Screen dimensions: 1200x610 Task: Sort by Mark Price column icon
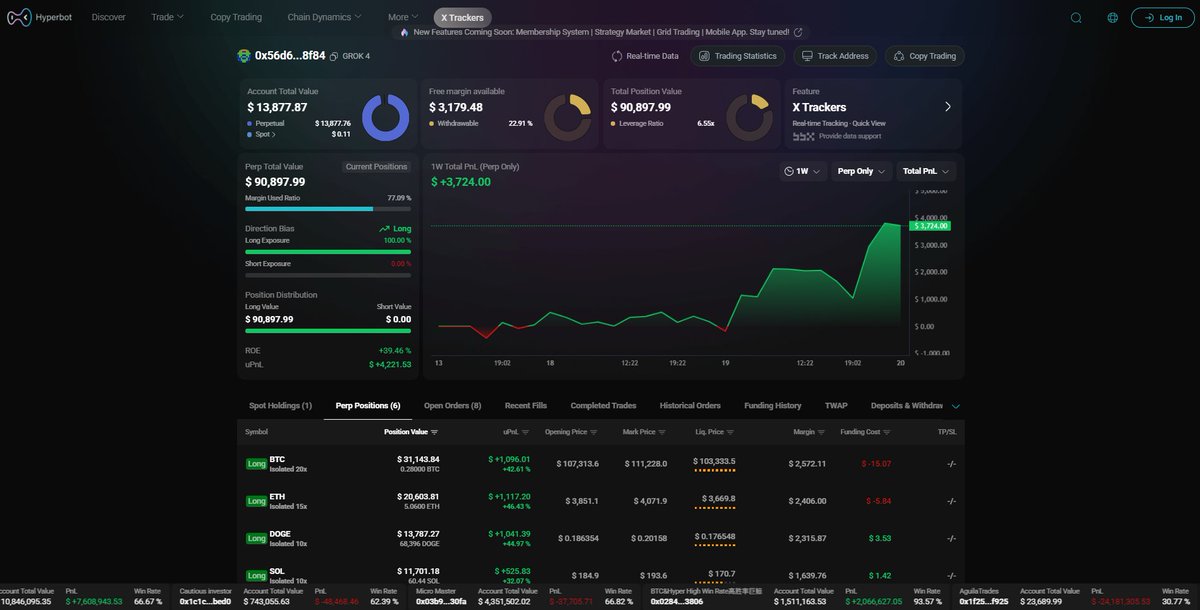663,432
